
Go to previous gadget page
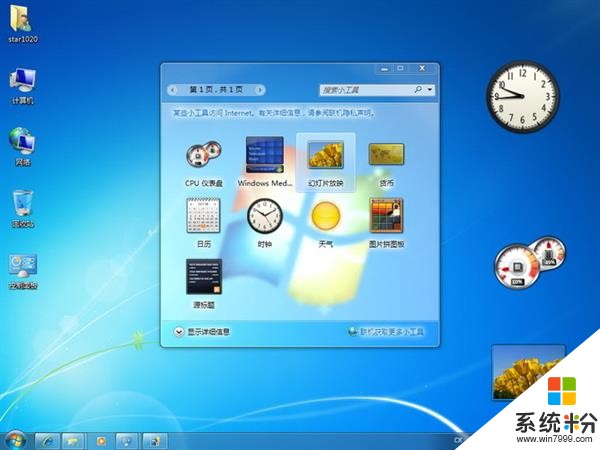click(173, 90)
